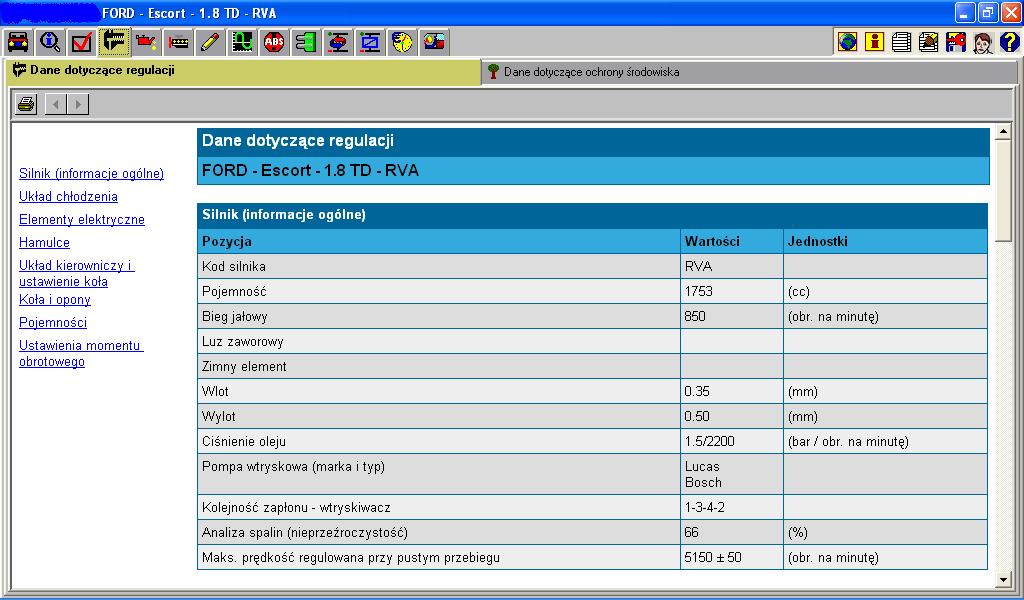Image resolution: width=1024 pixels, height=600 pixels.
Task: Open the blue question mark help icon
Action: point(1009,42)
